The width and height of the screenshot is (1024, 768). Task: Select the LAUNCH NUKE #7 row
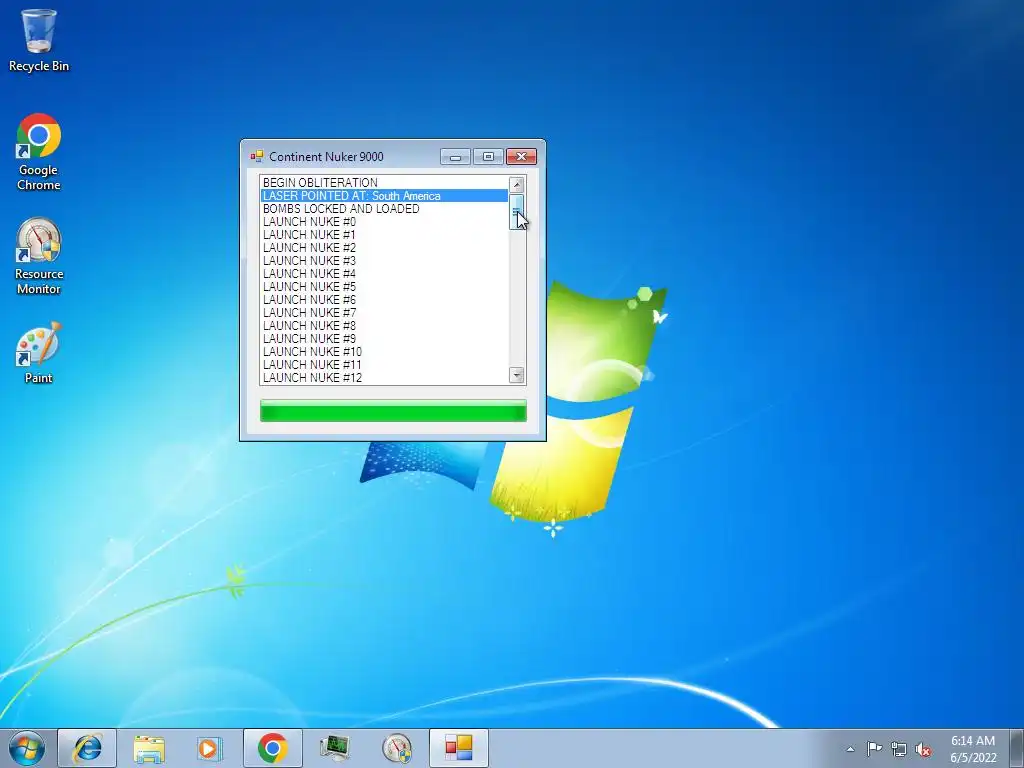[384, 313]
